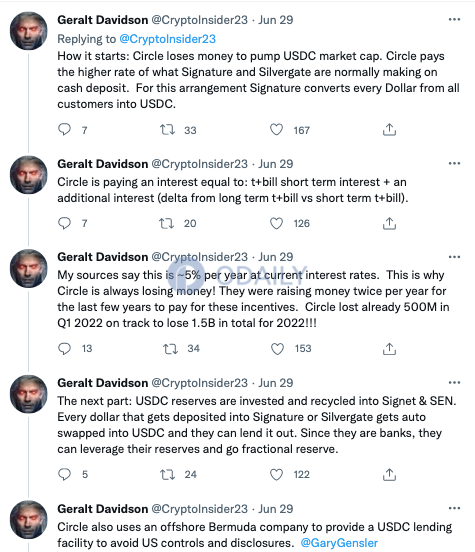
Task: Share the Signet & SEN reserves tweet
Action: tap(389, 474)
